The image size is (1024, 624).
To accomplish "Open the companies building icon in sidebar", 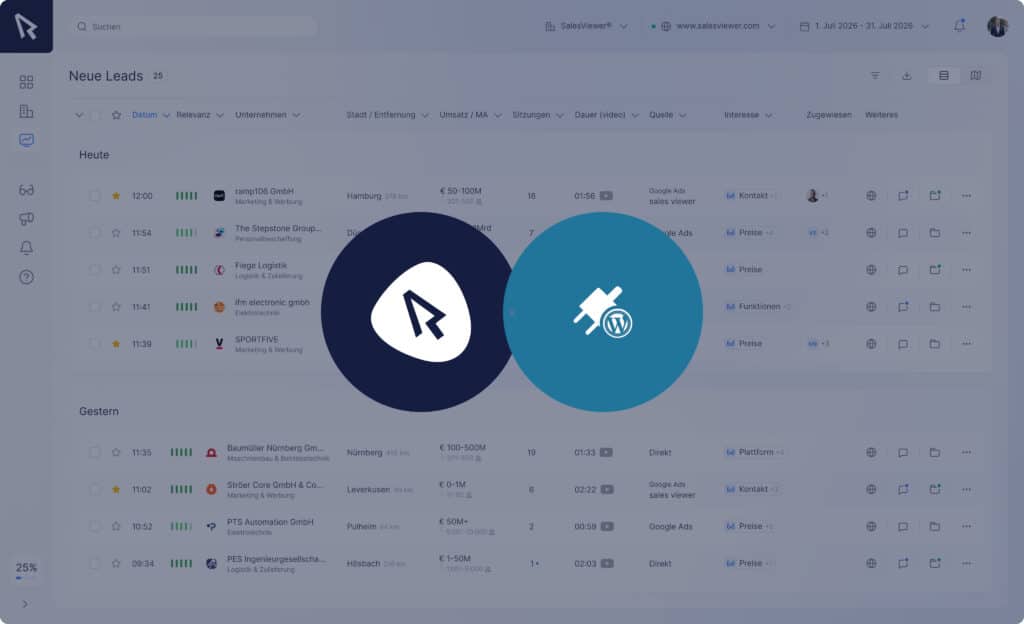I will [x=26, y=111].
